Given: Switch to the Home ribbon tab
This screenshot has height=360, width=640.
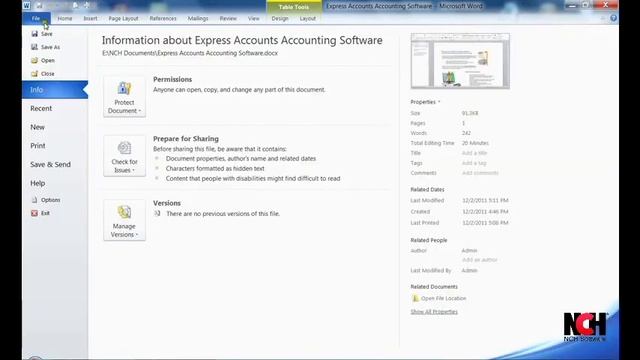Looking at the screenshot, I should [64, 18].
